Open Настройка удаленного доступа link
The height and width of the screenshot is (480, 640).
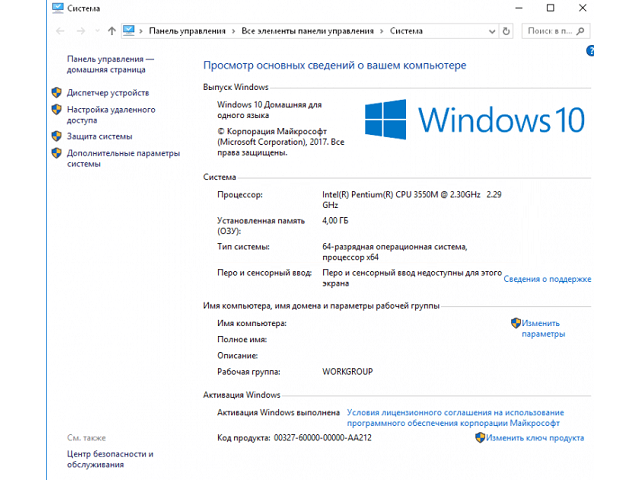[111, 115]
